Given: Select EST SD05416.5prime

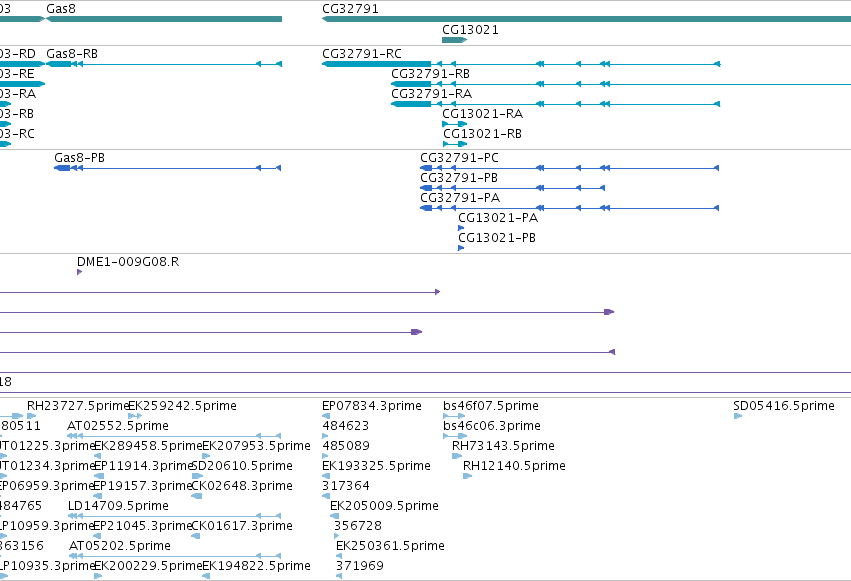Looking at the screenshot, I should 738,416.
